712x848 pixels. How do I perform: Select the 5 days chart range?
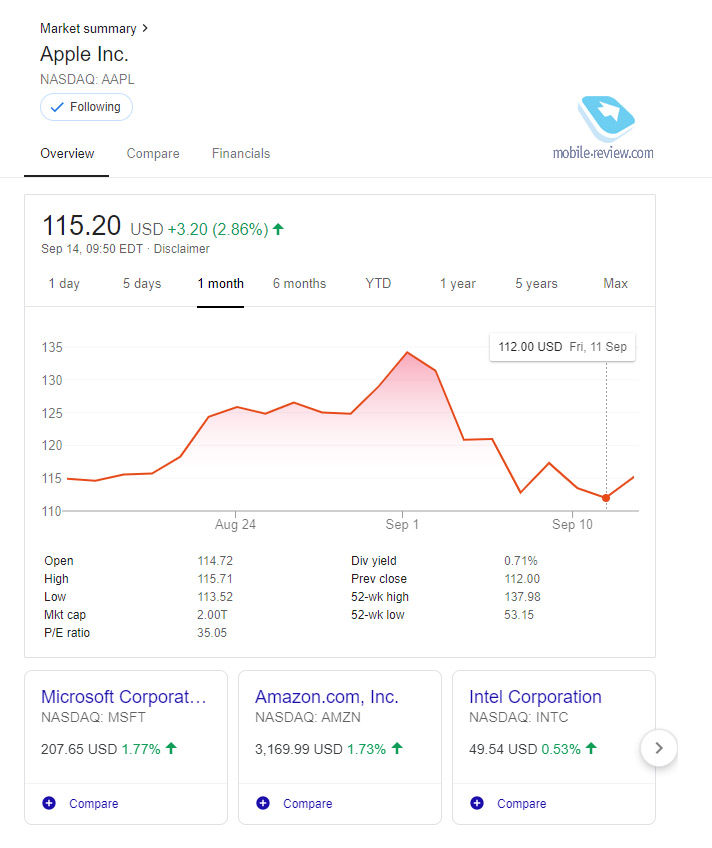pyautogui.click(x=142, y=283)
